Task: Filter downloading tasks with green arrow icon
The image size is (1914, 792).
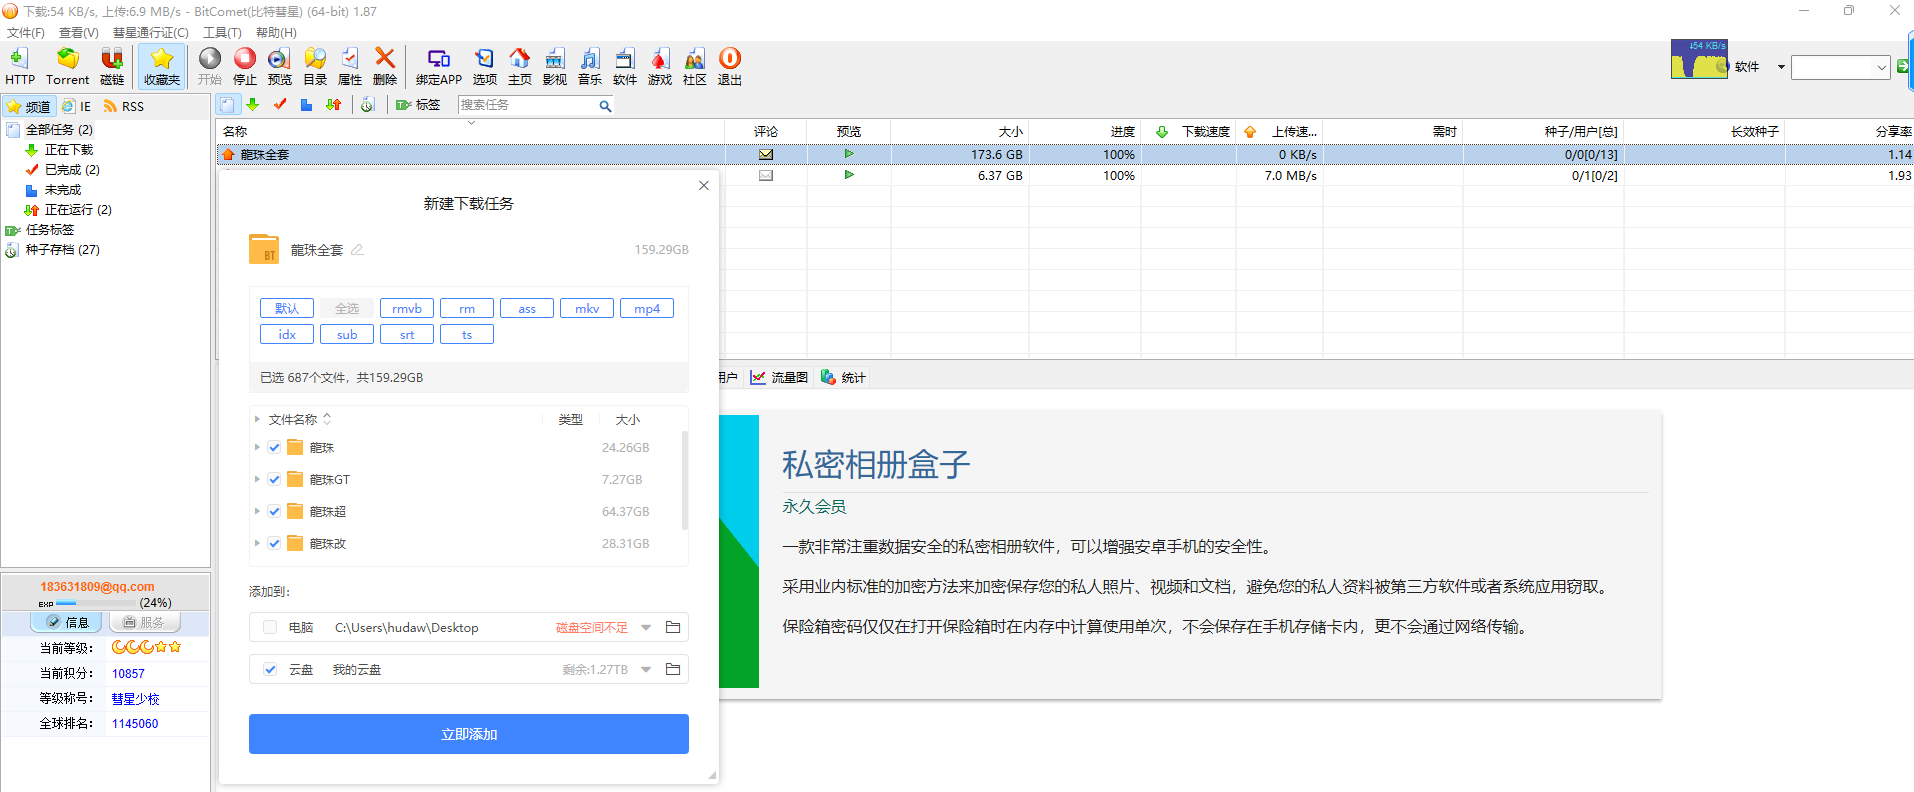Action: (x=253, y=105)
